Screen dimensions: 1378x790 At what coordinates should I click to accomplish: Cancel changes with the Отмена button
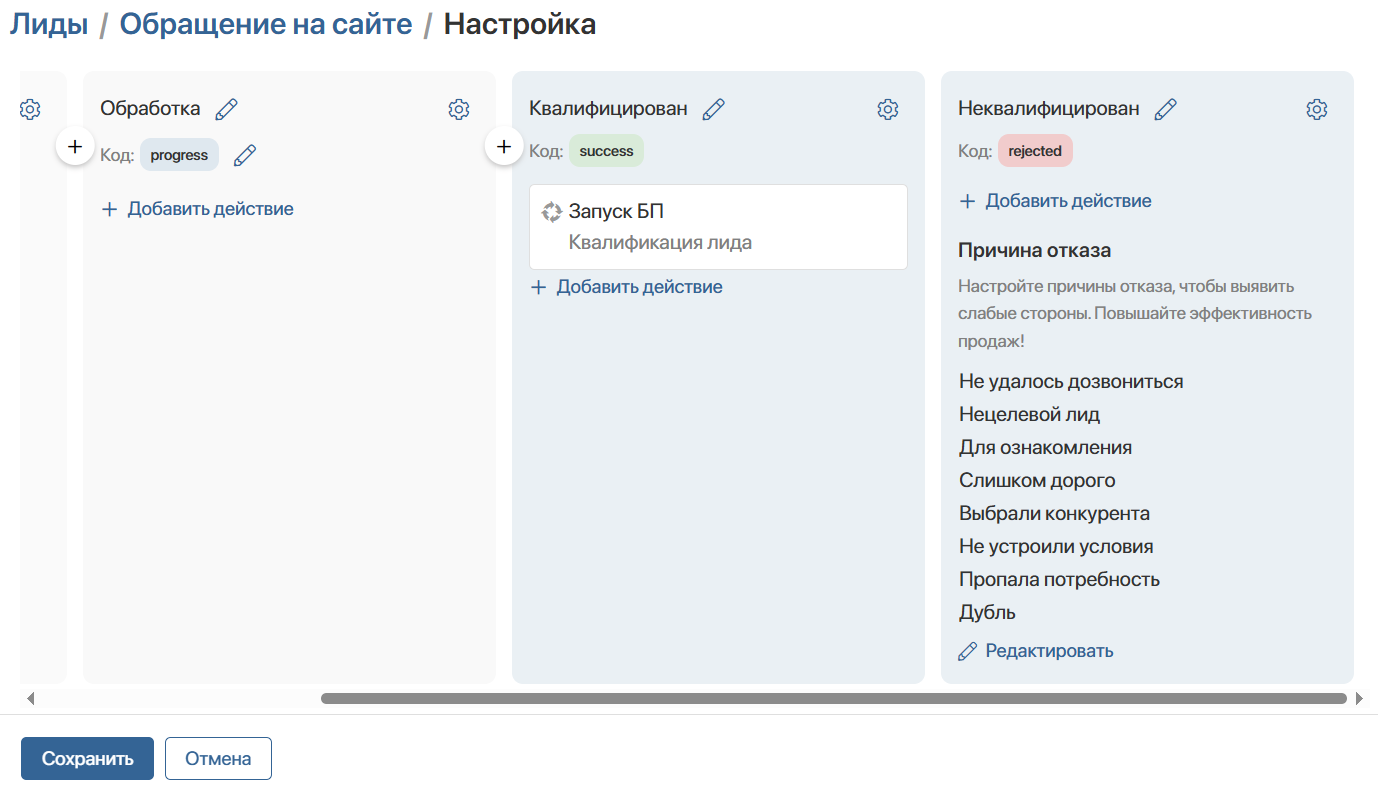218,759
